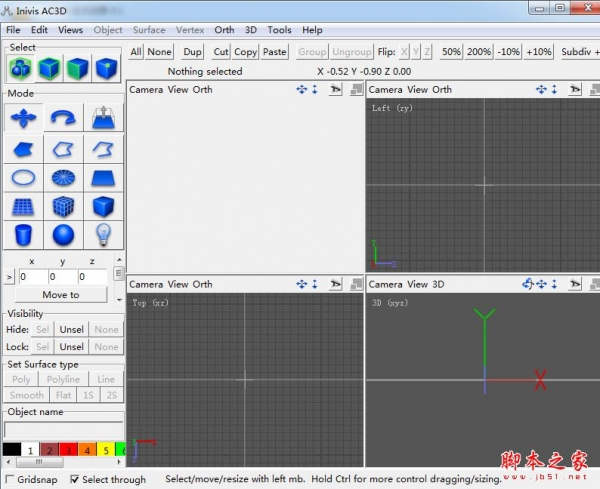600x489 pixels.
Task: Select the Vertex selection mode icon
Action: point(106,68)
